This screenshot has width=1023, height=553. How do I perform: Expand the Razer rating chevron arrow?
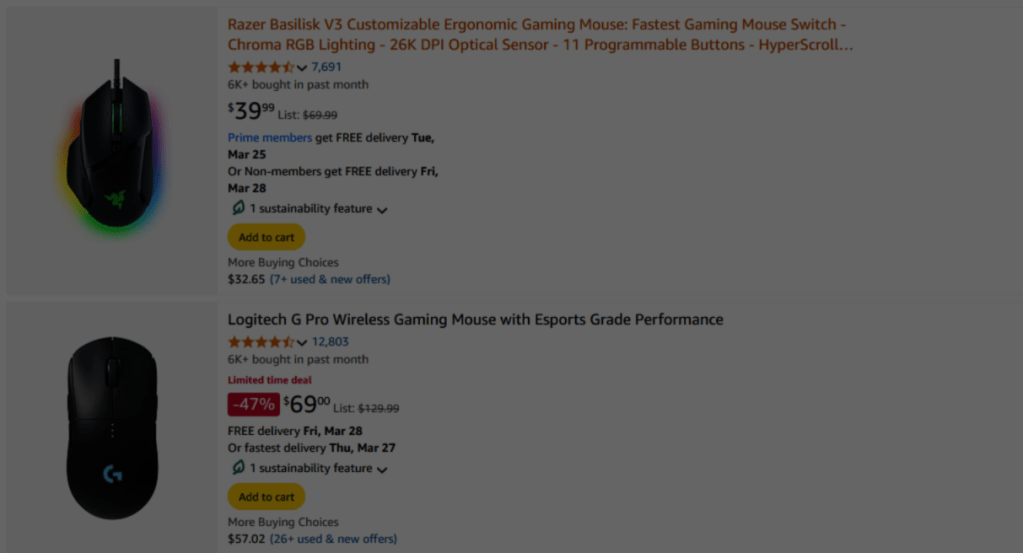(302, 68)
